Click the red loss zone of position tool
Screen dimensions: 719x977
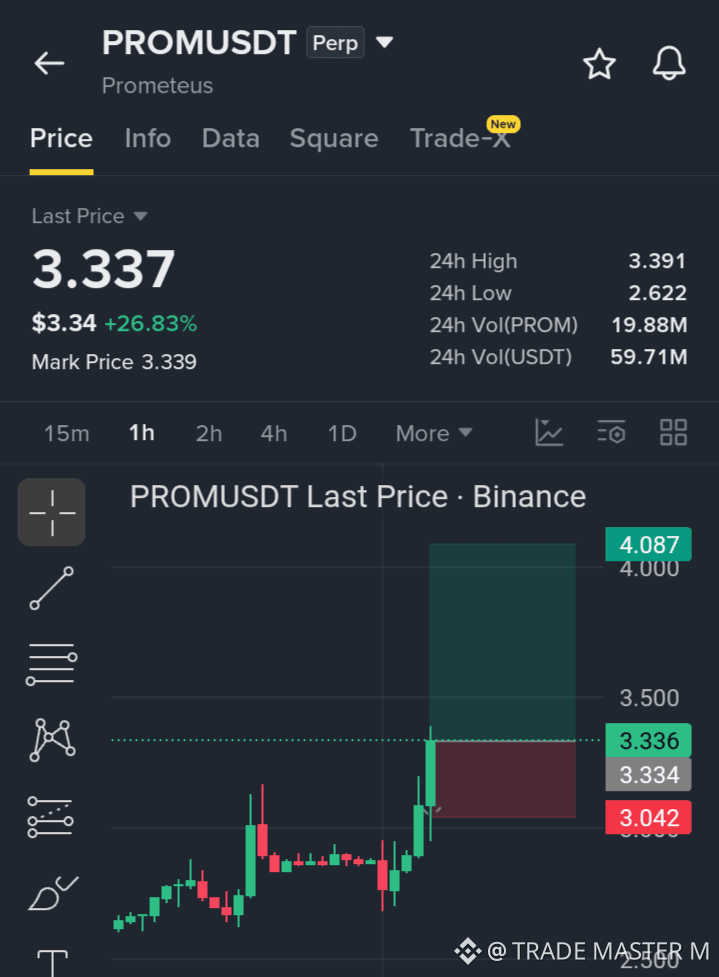point(505,779)
